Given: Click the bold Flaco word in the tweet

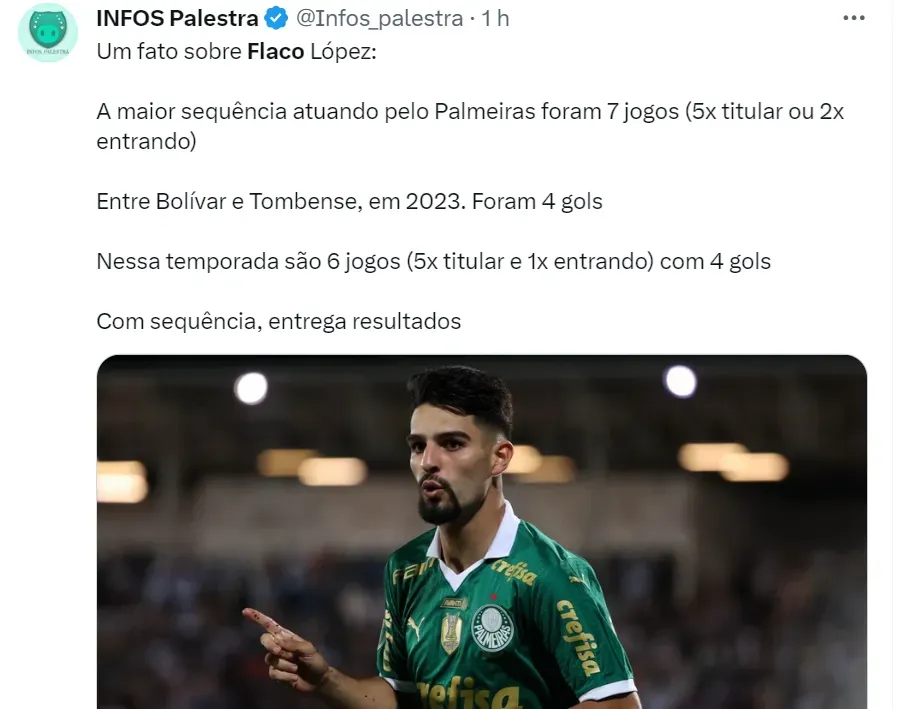Looking at the screenshot, I should (x=276, y=52).
